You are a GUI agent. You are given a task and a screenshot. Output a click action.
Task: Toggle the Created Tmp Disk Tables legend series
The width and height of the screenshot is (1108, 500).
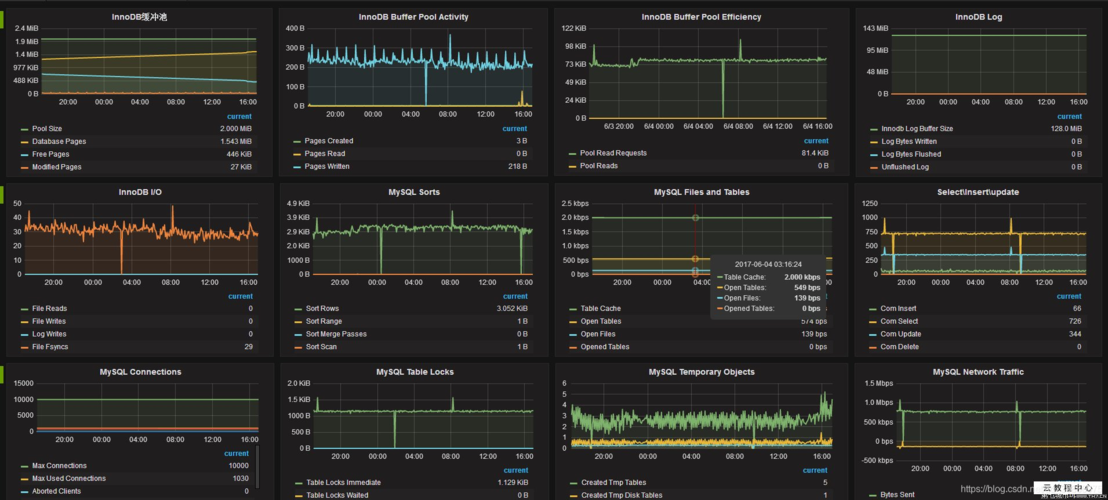621,496
